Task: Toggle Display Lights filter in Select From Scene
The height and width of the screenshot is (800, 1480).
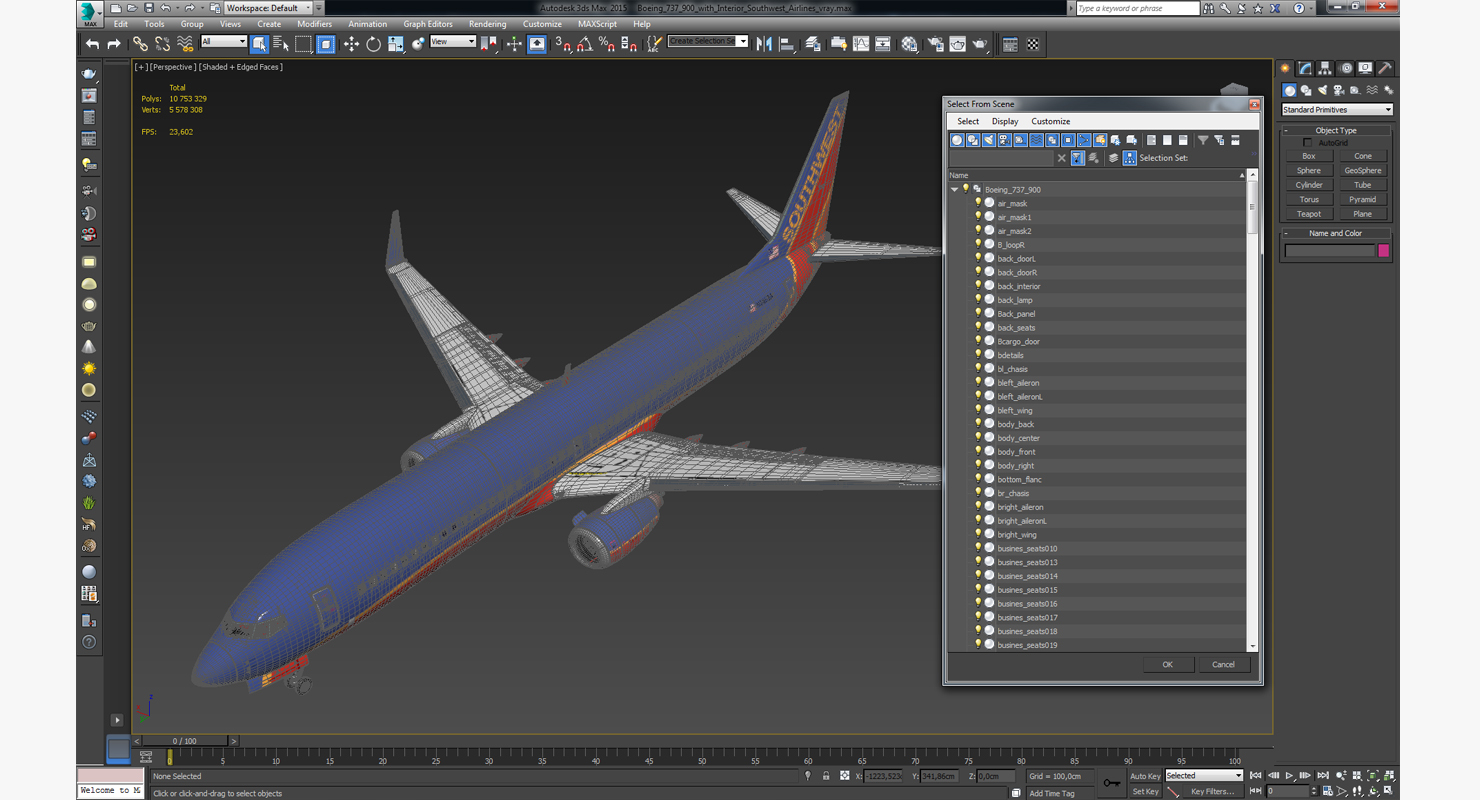Action: coord(989,140)
